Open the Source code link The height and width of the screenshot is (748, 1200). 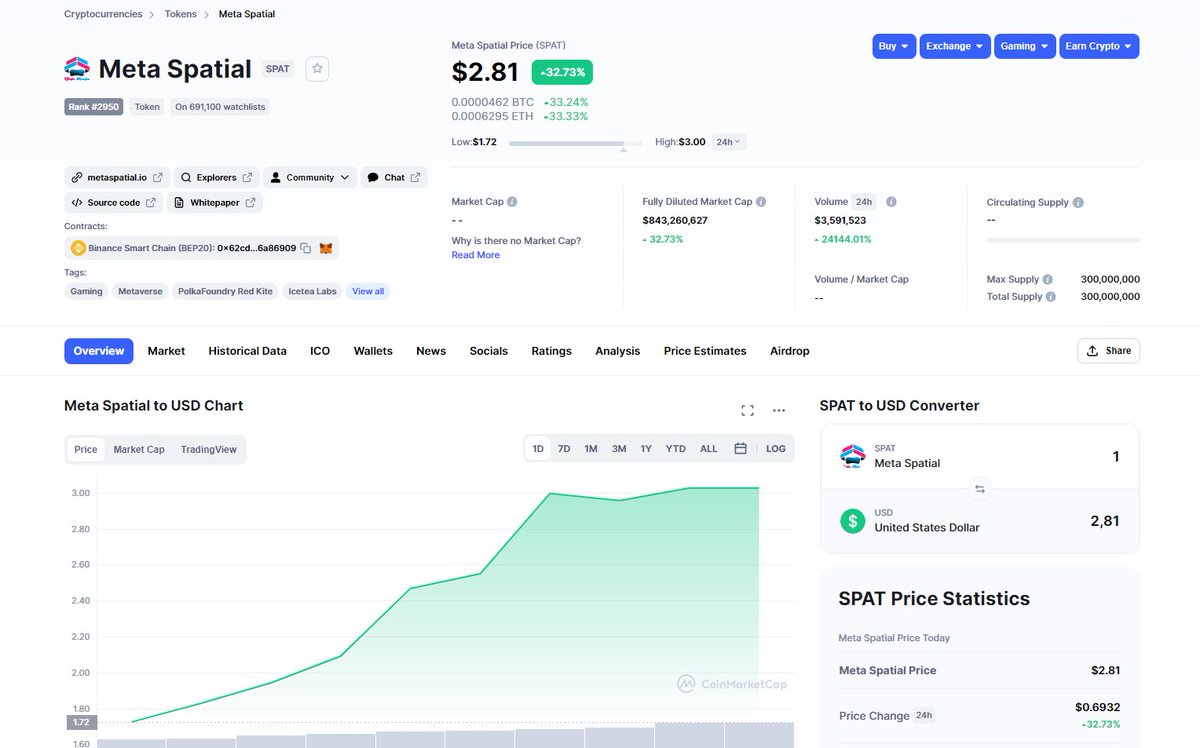click(x=114, y=202)
